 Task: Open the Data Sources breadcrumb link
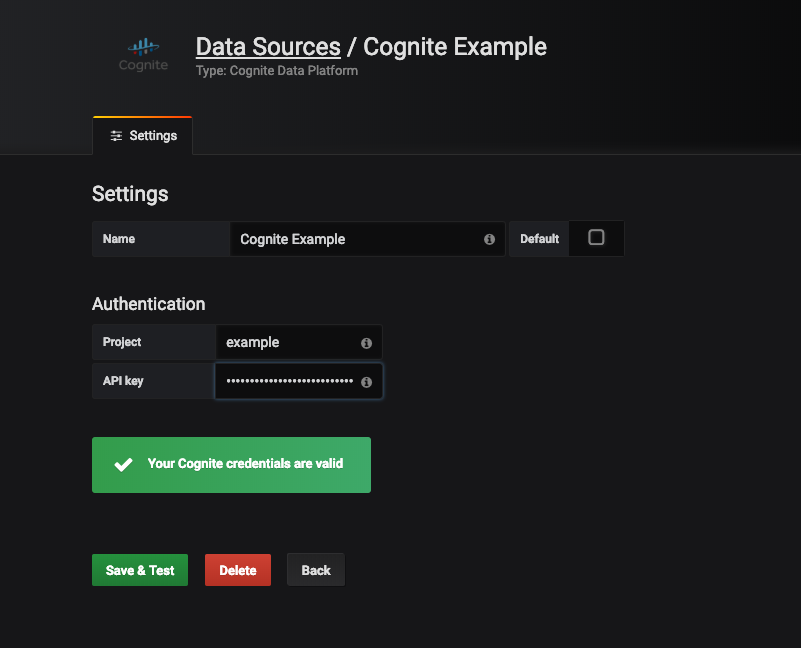tap(268, 47)
